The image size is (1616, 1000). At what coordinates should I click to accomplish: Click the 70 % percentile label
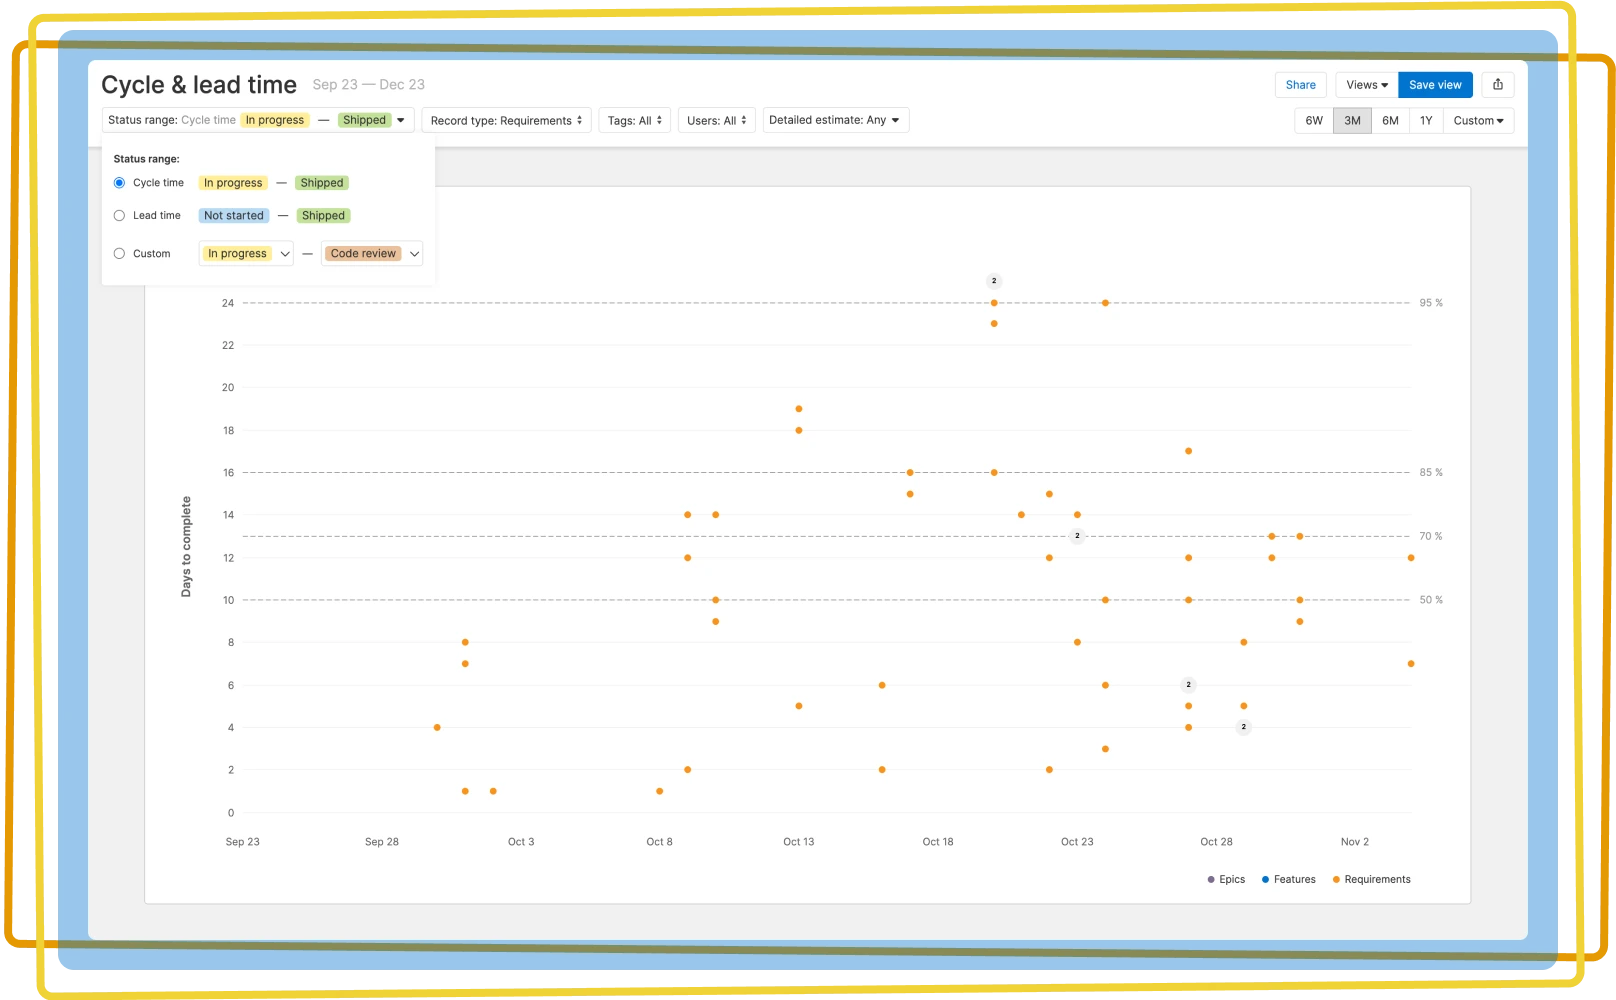(1431, 536)
